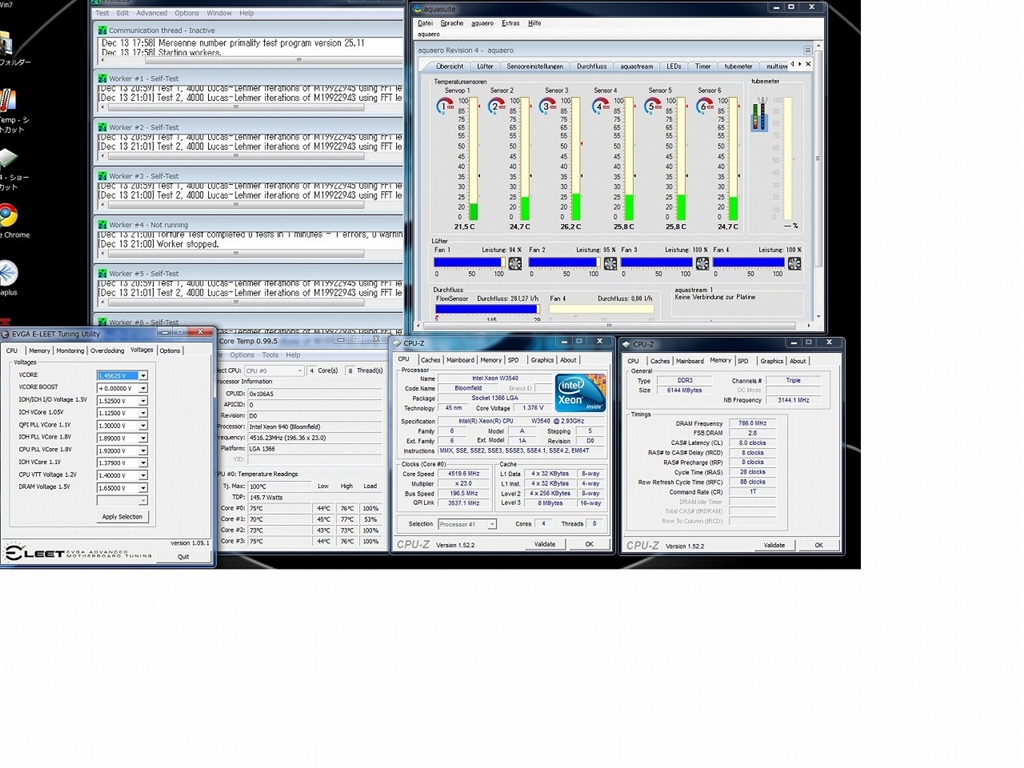Open the QPI PLL VCore 1.1V dropdown
Image resolution: width=1024 pixels, height=768 pixels.
pyautogui.click(x=143, y=425)
